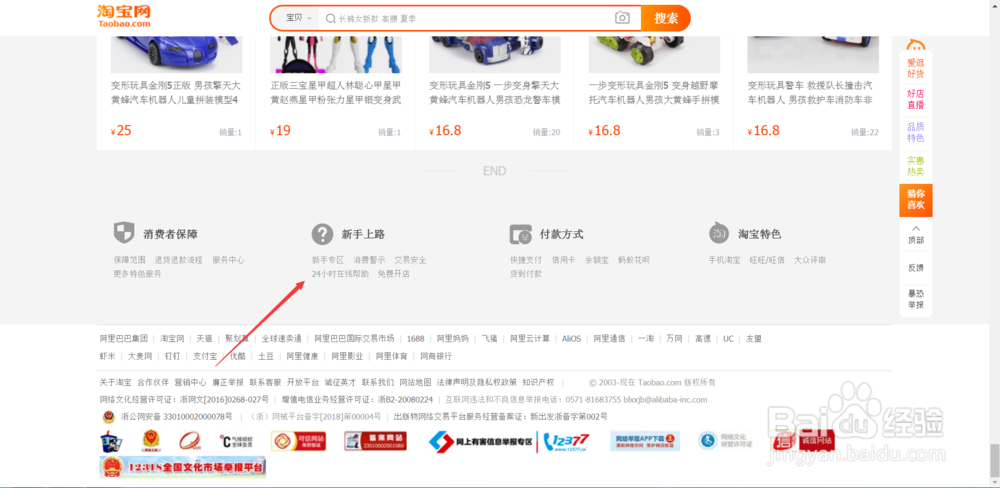This screenshot has height=488, width=1000.
Task: Click the 淘宝特色 round logo icon
Action: coord(719,233)
